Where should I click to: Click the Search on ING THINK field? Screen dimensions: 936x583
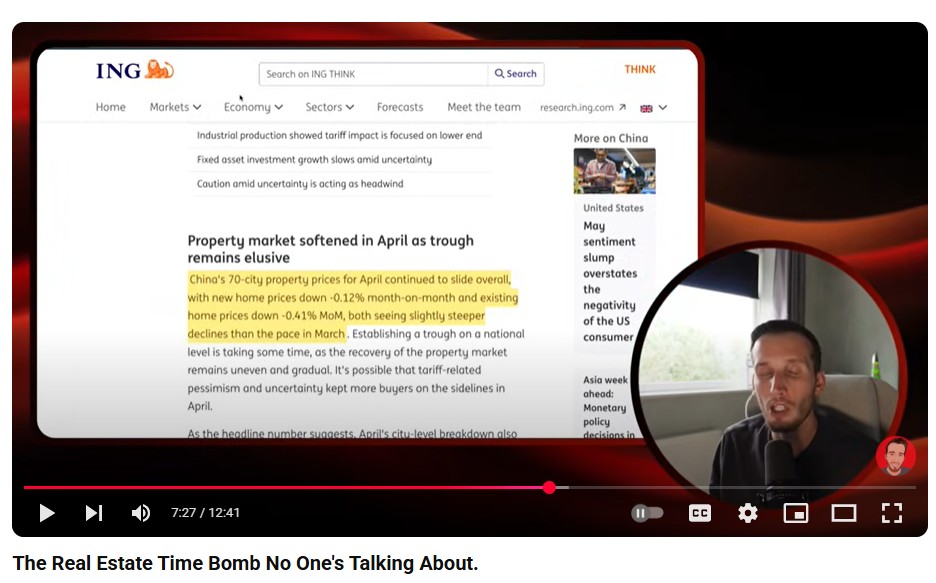coord(372,74)
